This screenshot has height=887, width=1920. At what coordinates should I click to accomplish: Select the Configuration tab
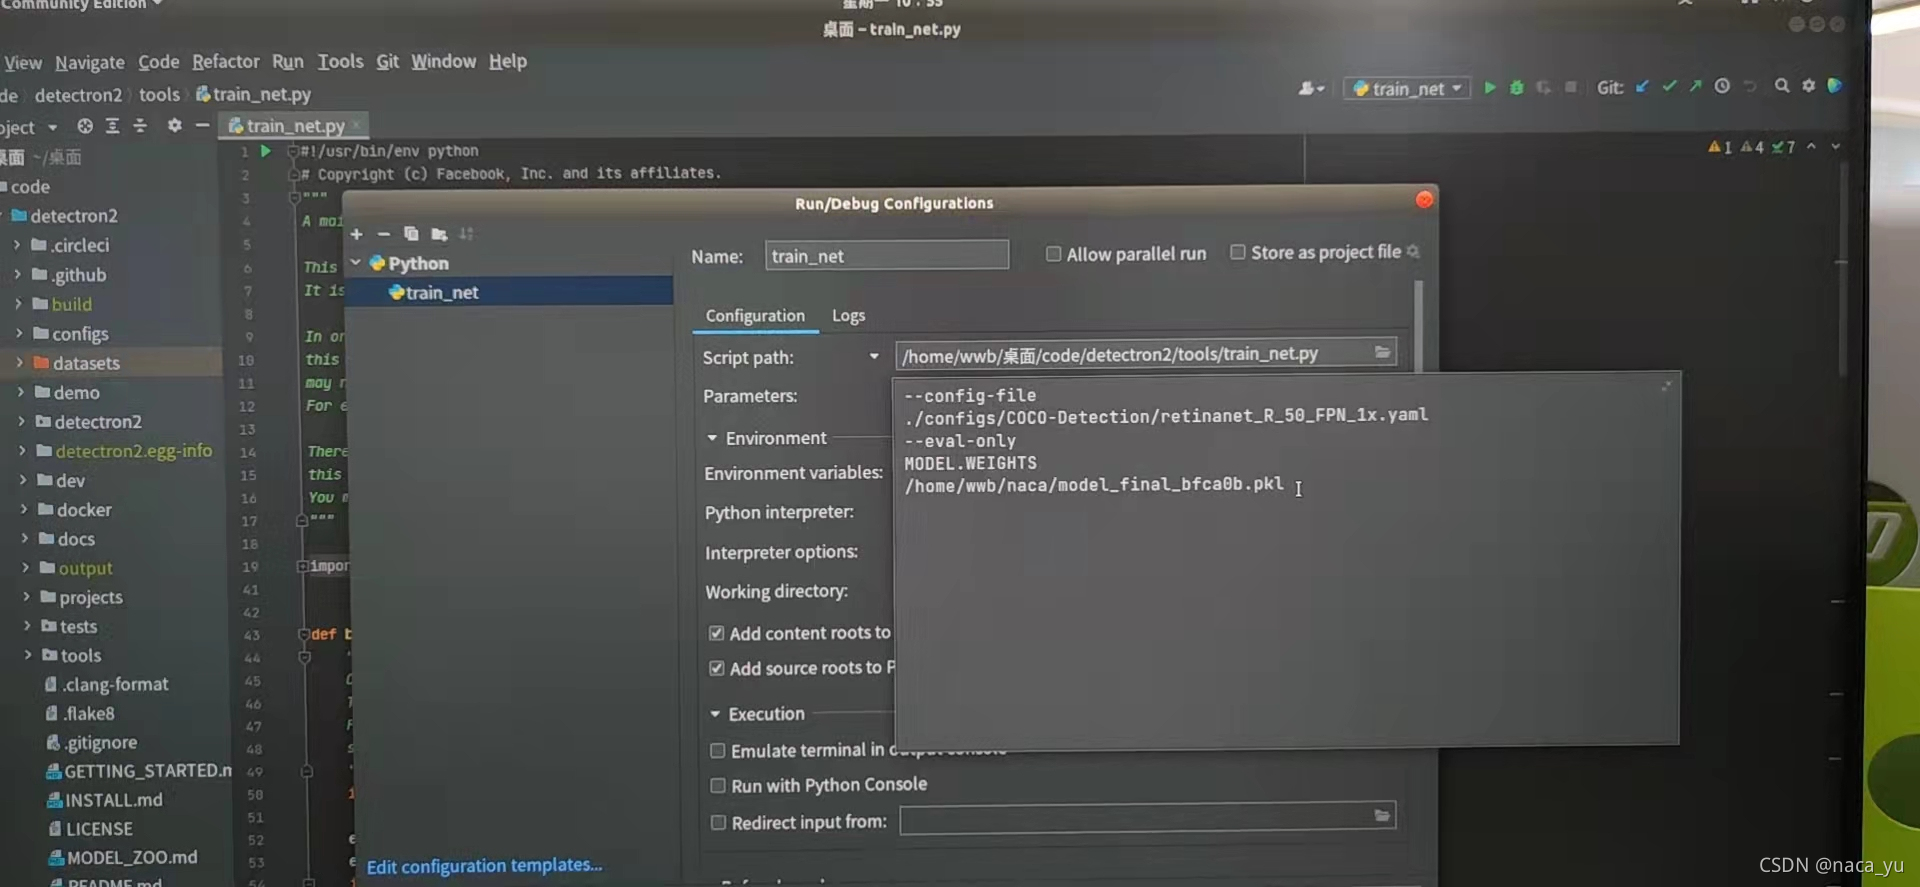click(x=755, y=315)
